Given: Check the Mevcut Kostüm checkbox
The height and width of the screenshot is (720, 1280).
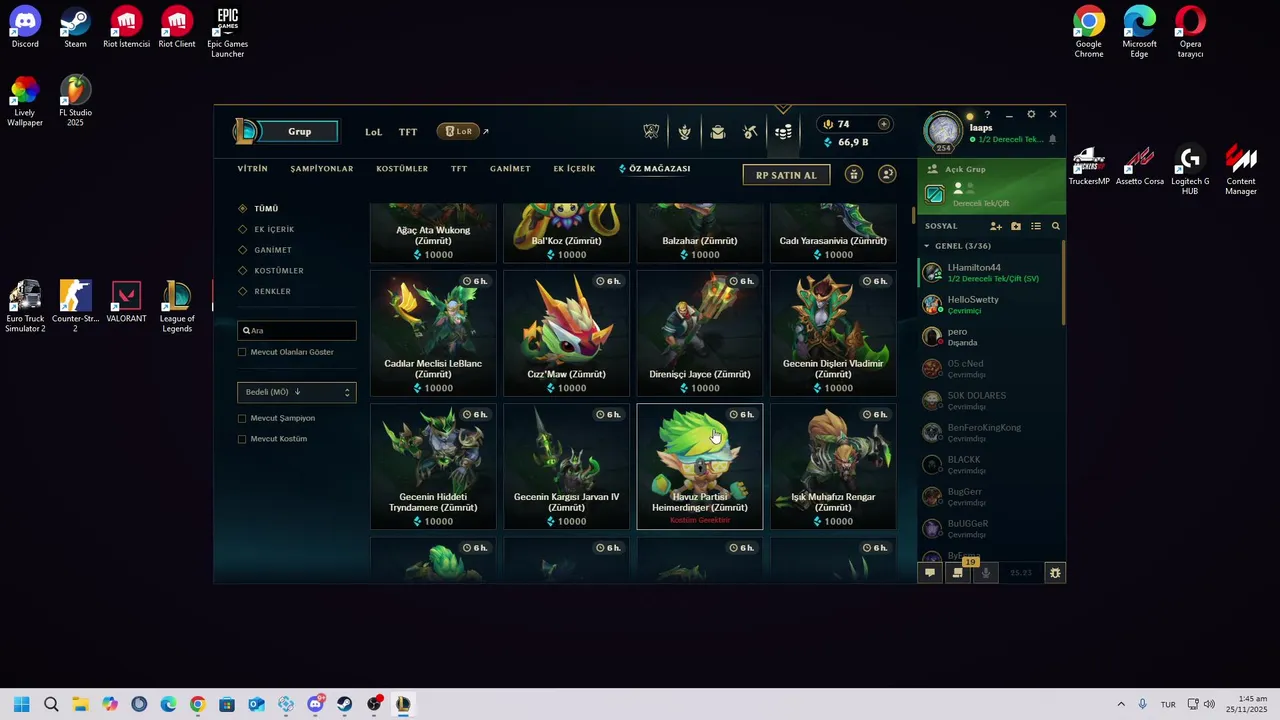Looking at the screenshot, I should point(242,439).
